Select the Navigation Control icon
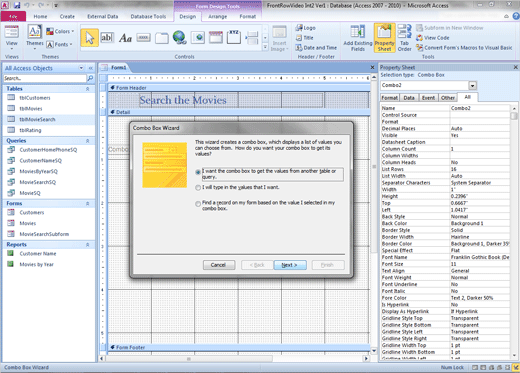 pos(216,38)
